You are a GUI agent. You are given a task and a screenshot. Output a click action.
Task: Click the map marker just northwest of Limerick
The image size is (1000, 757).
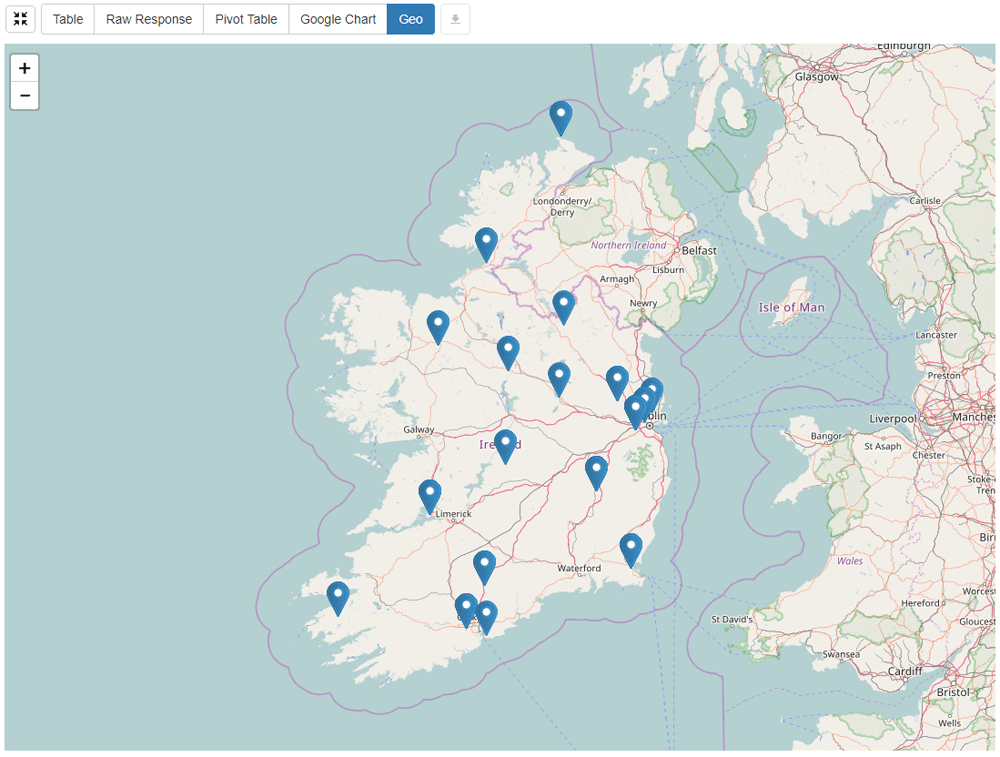point(430,497)
